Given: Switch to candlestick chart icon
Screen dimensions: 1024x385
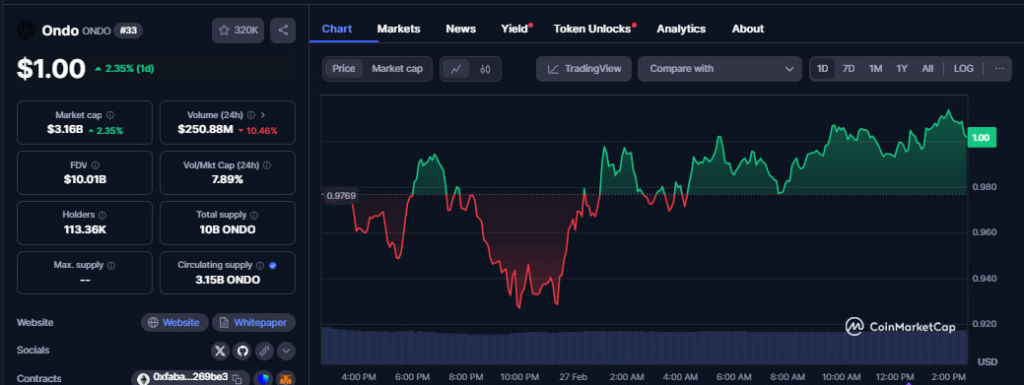Looking at the screenshot, I should (485, 69).
